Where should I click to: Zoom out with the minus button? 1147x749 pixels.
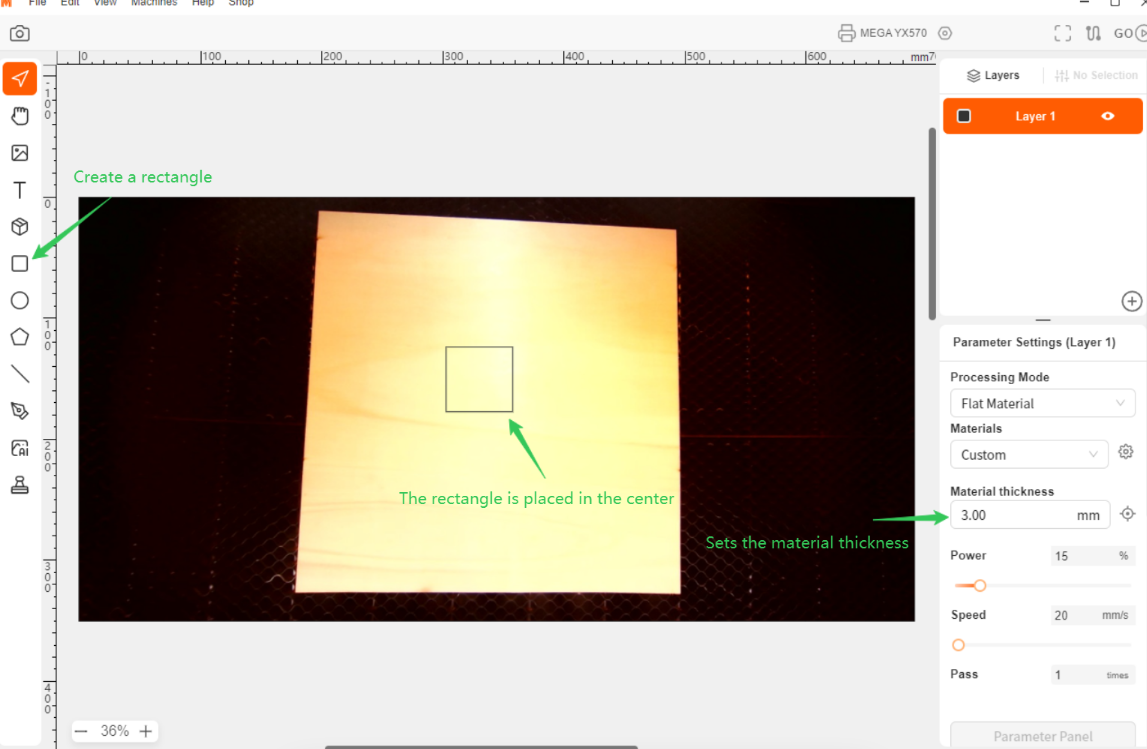[x=81, y=731]
